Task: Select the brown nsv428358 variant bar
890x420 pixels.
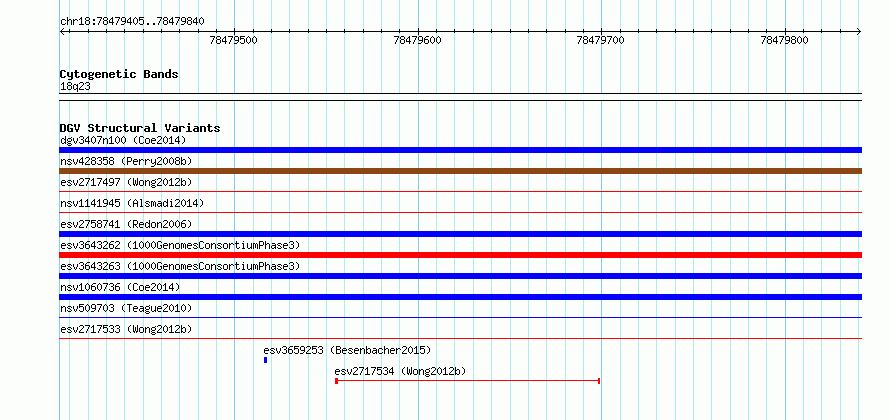Action: [x=460, y=171]
